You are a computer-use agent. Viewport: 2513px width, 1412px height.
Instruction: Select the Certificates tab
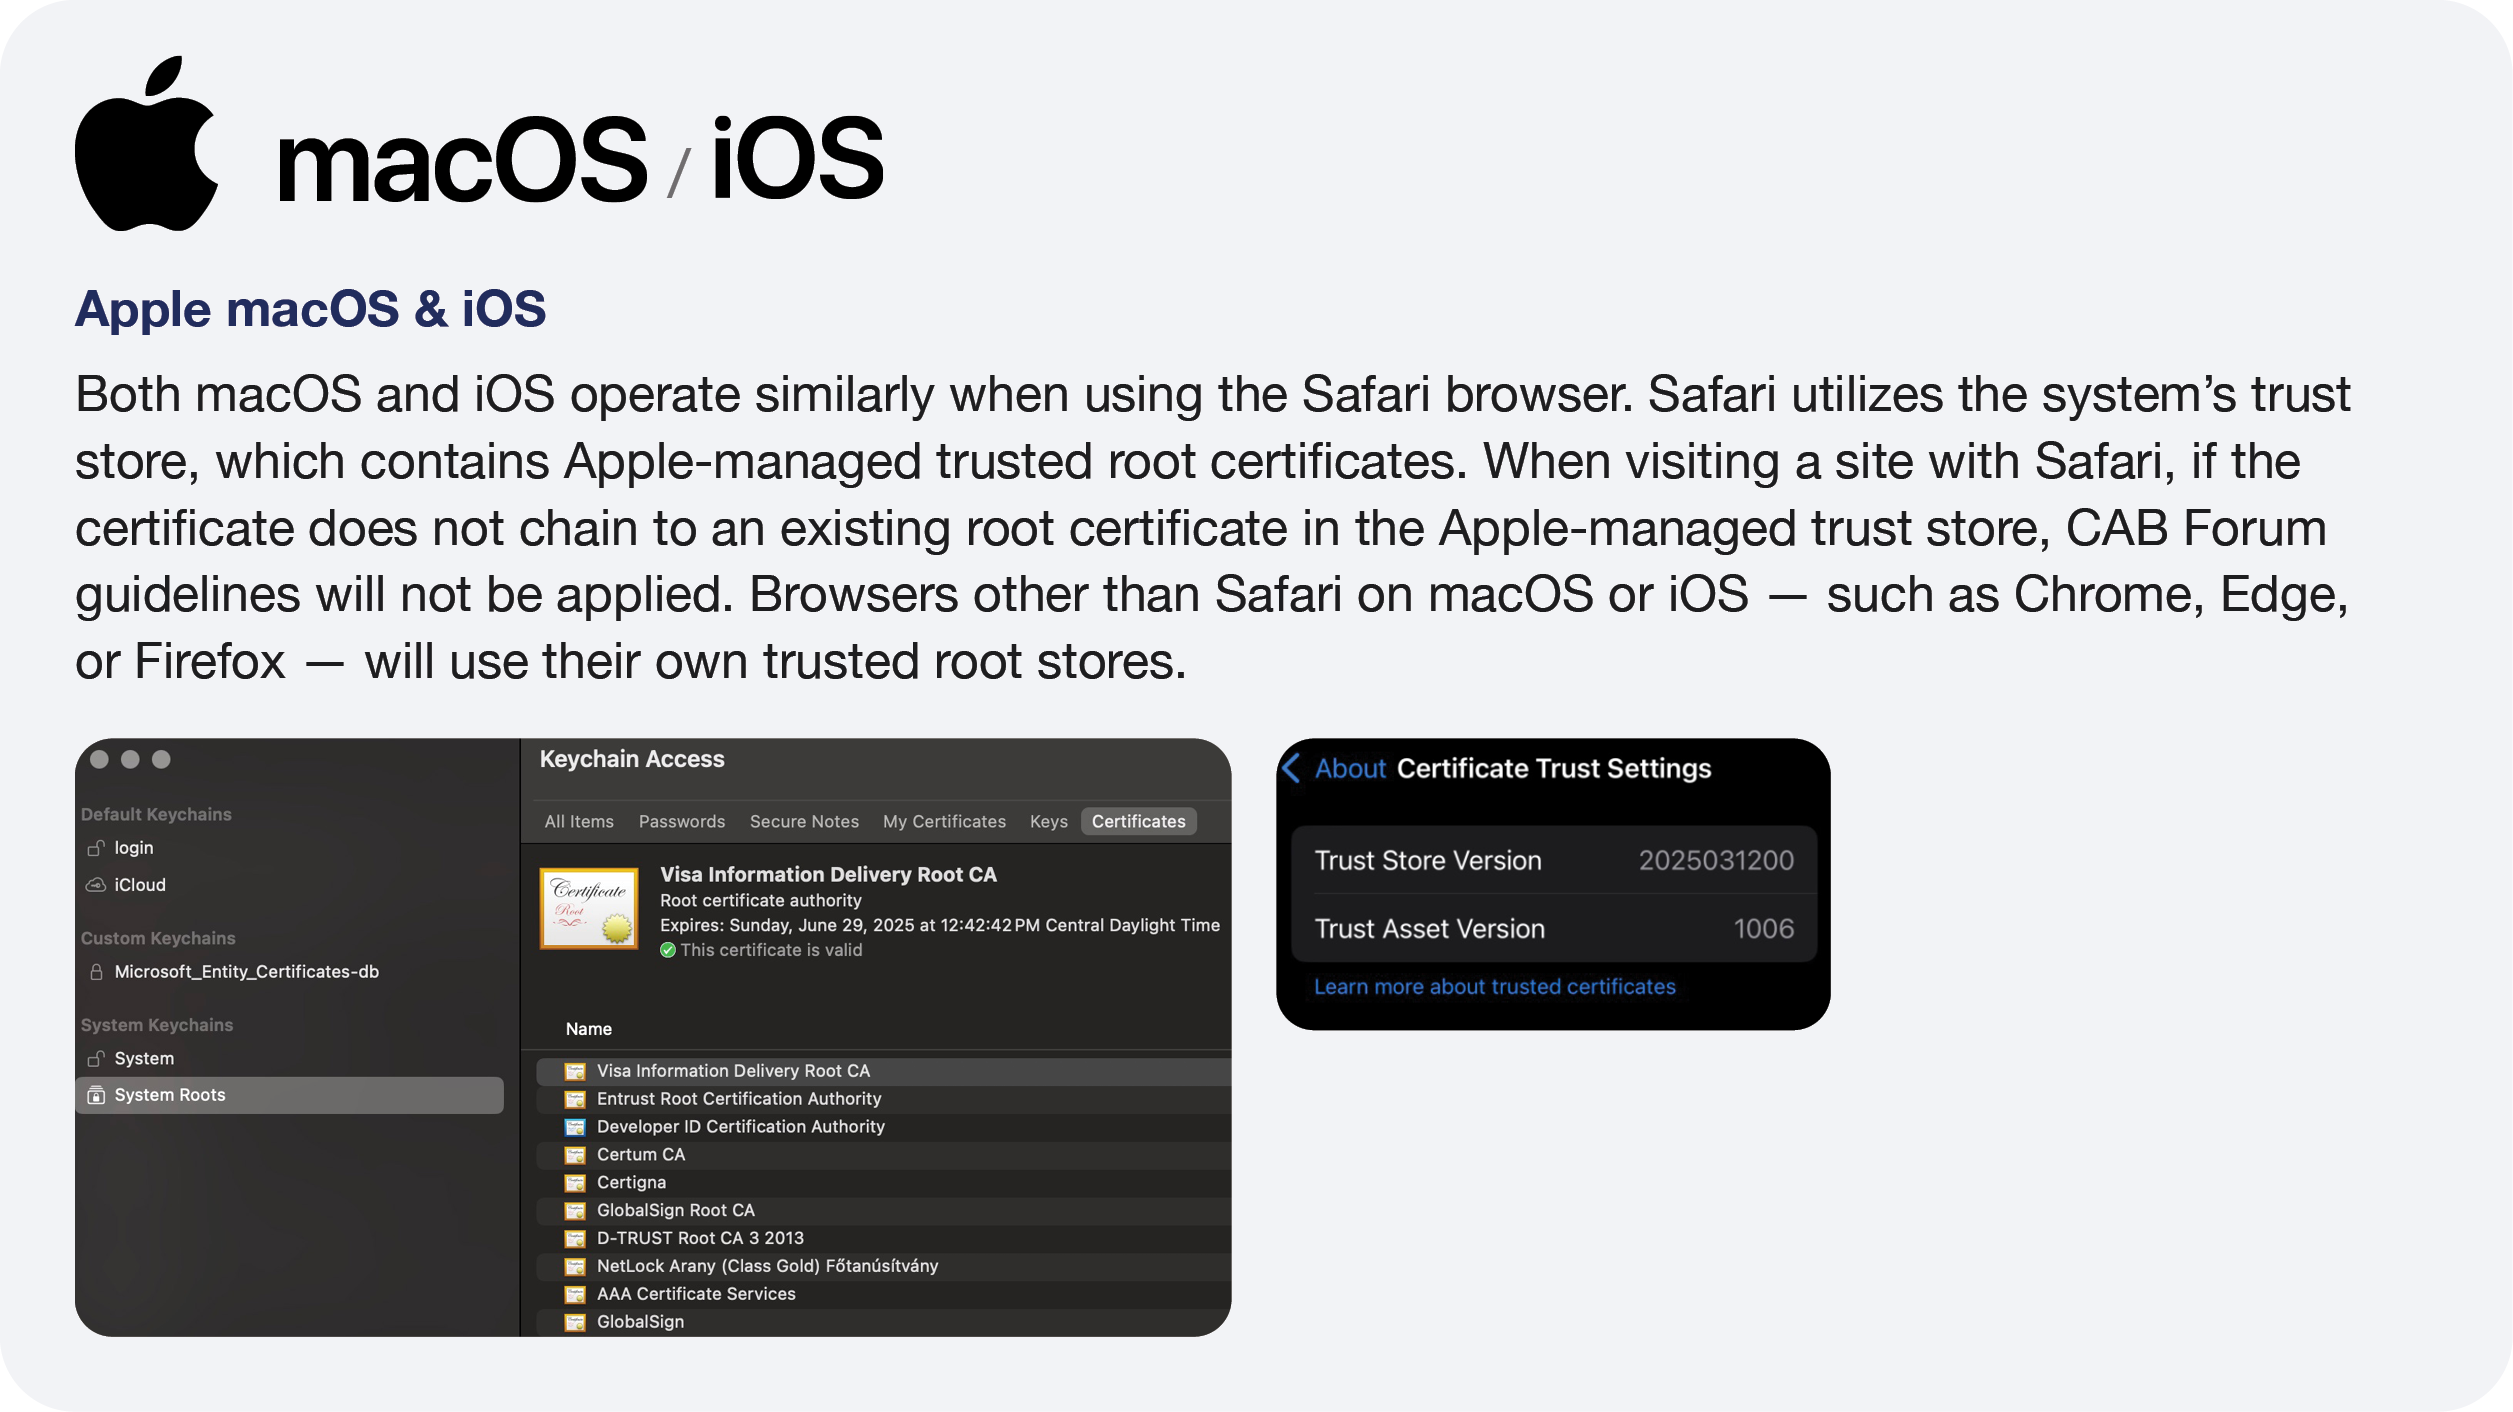(1138, 822)
